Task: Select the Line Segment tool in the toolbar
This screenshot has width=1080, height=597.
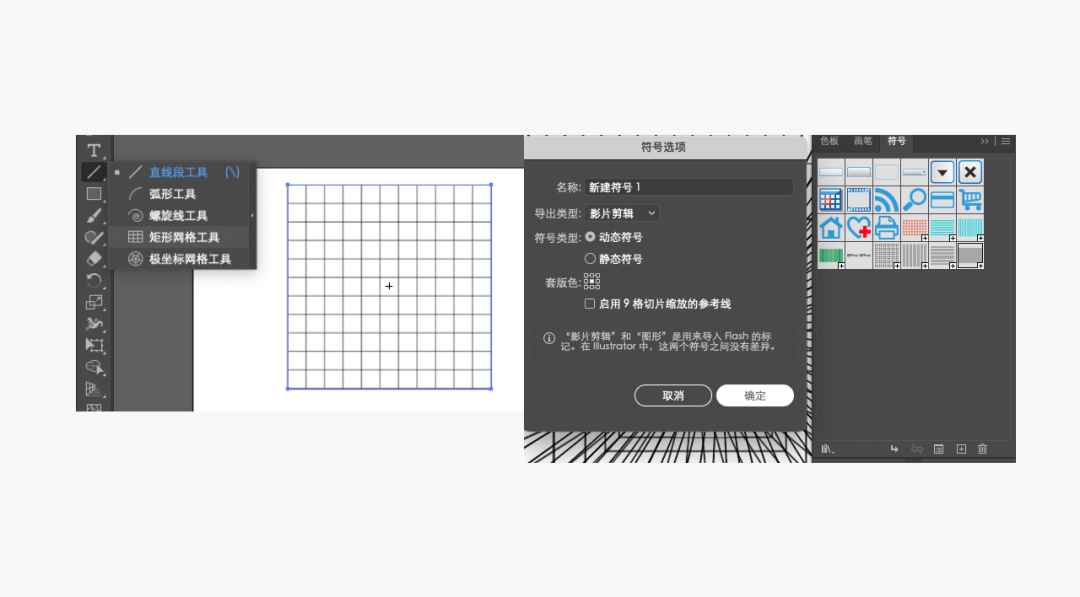Action: tap(94, 172)
